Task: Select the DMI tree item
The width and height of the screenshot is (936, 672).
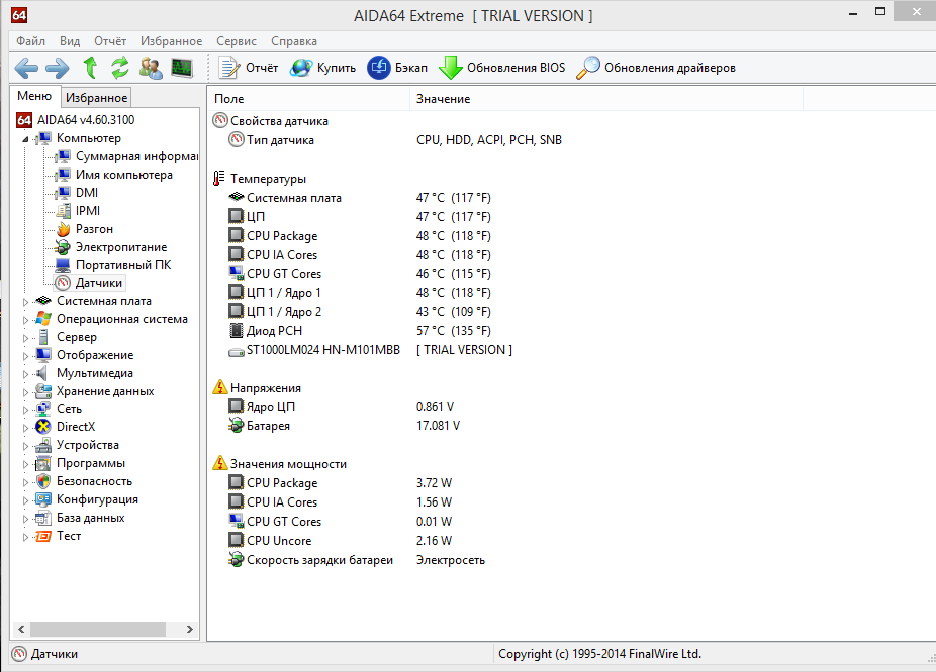Action: (x=87, y=193)
